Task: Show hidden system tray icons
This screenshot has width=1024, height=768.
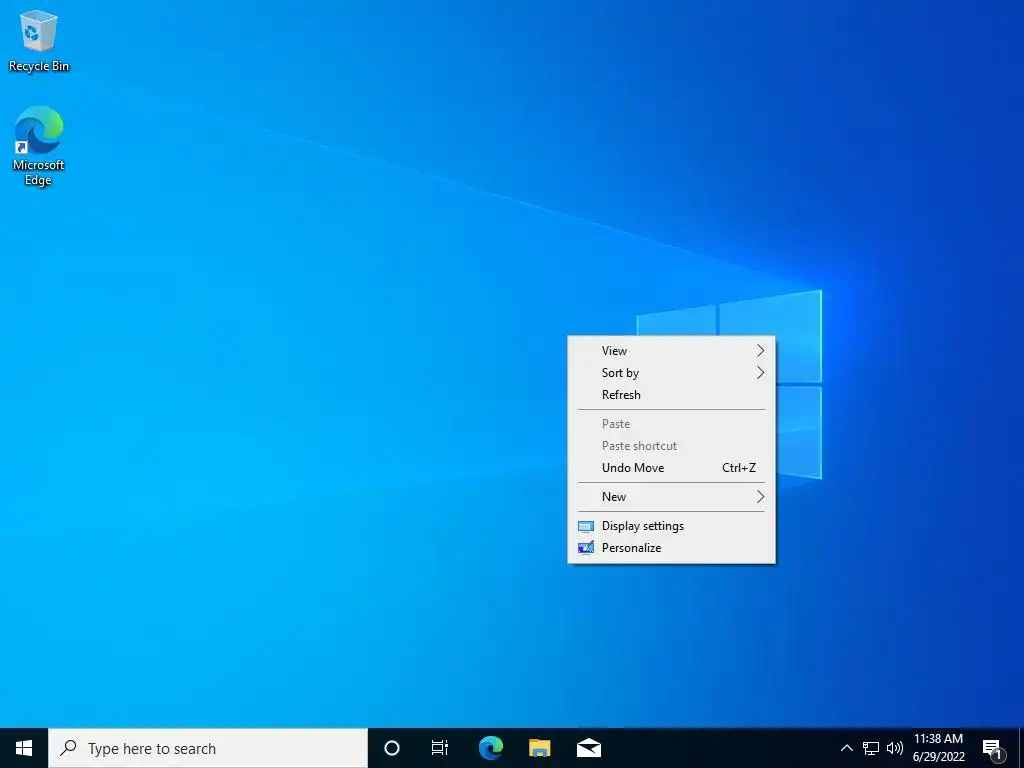Action: (846, 748)
